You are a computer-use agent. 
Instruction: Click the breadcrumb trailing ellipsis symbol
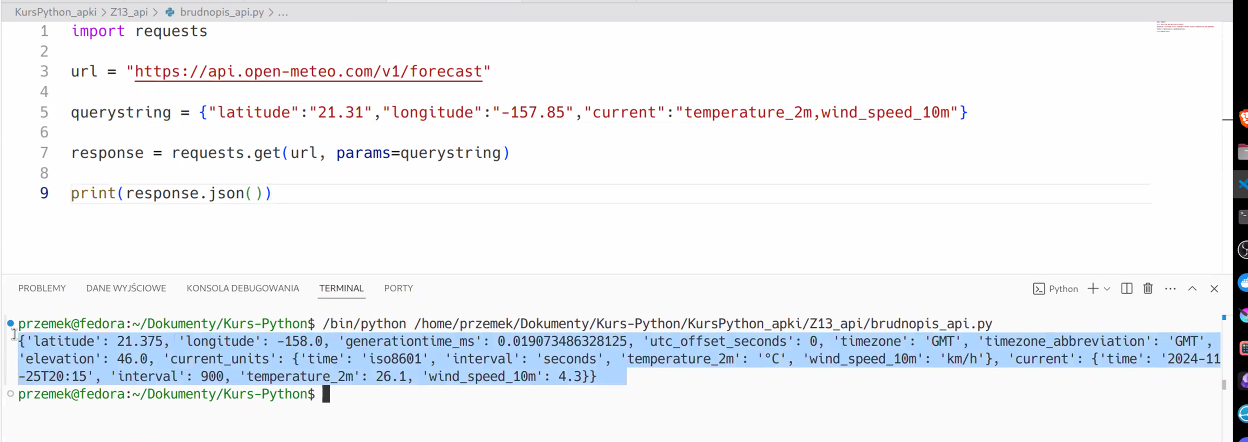(x=284, y=12)
